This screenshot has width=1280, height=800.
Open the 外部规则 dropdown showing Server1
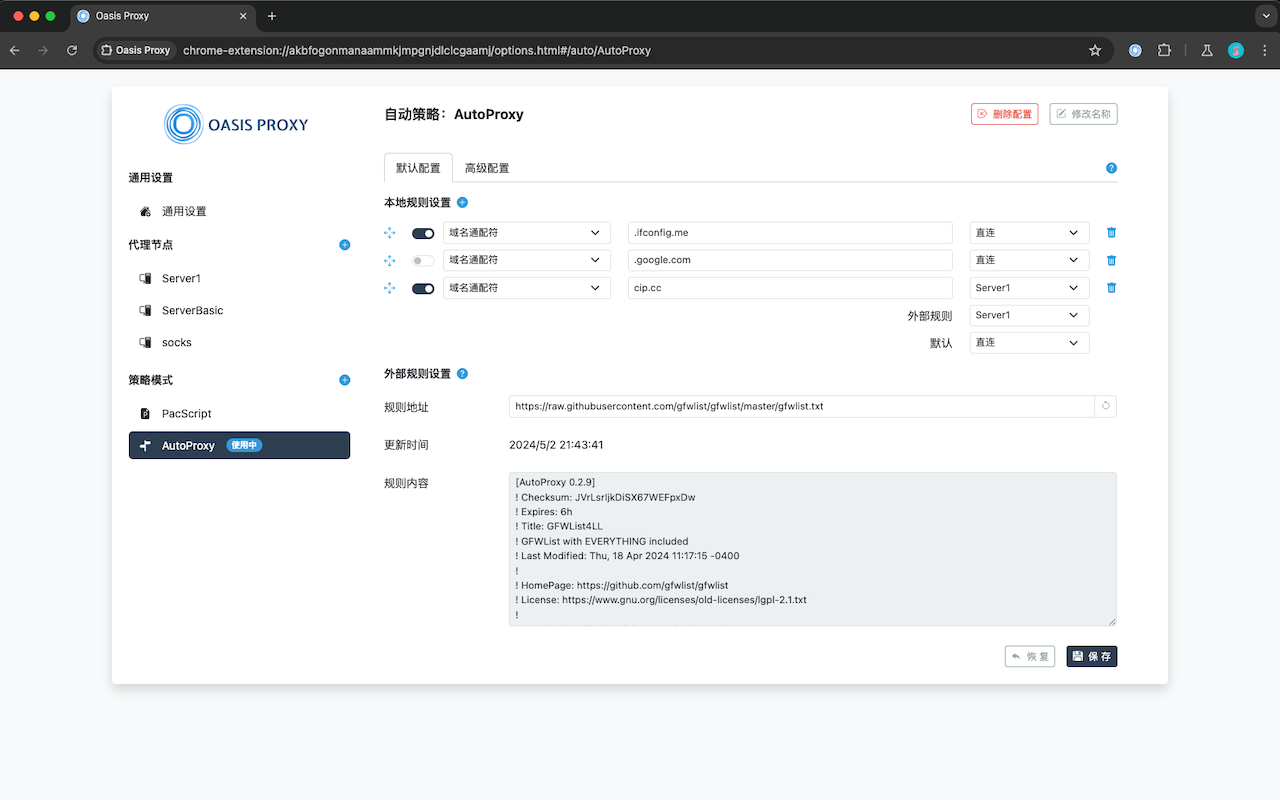pyautogui.click(x=1028, y=315)
